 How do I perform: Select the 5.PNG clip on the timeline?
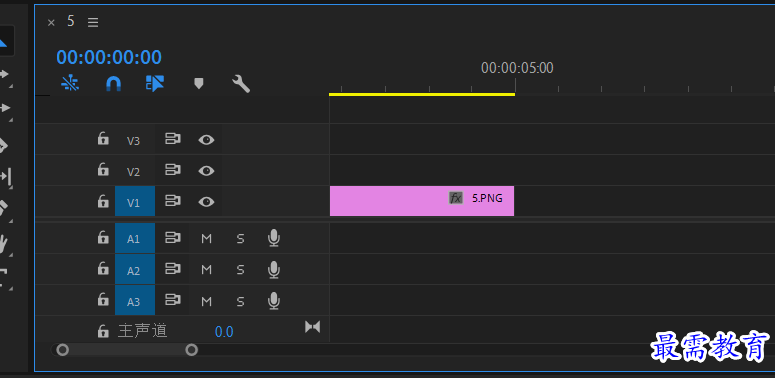coord(422,201)
